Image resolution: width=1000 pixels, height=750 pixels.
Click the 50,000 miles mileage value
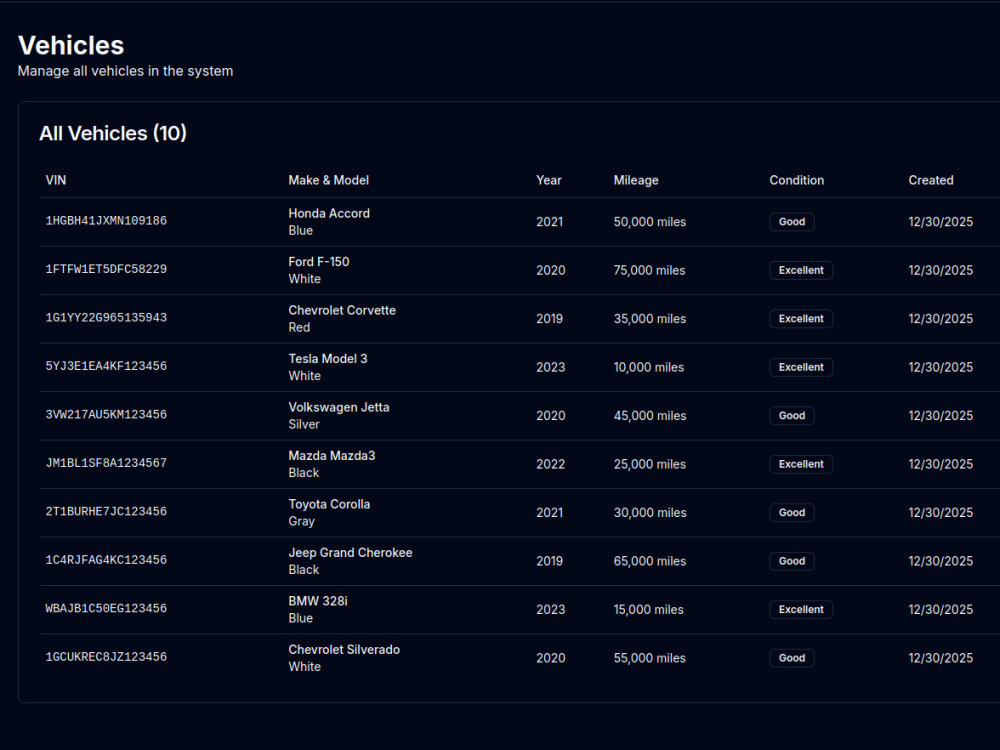(650, 222)
